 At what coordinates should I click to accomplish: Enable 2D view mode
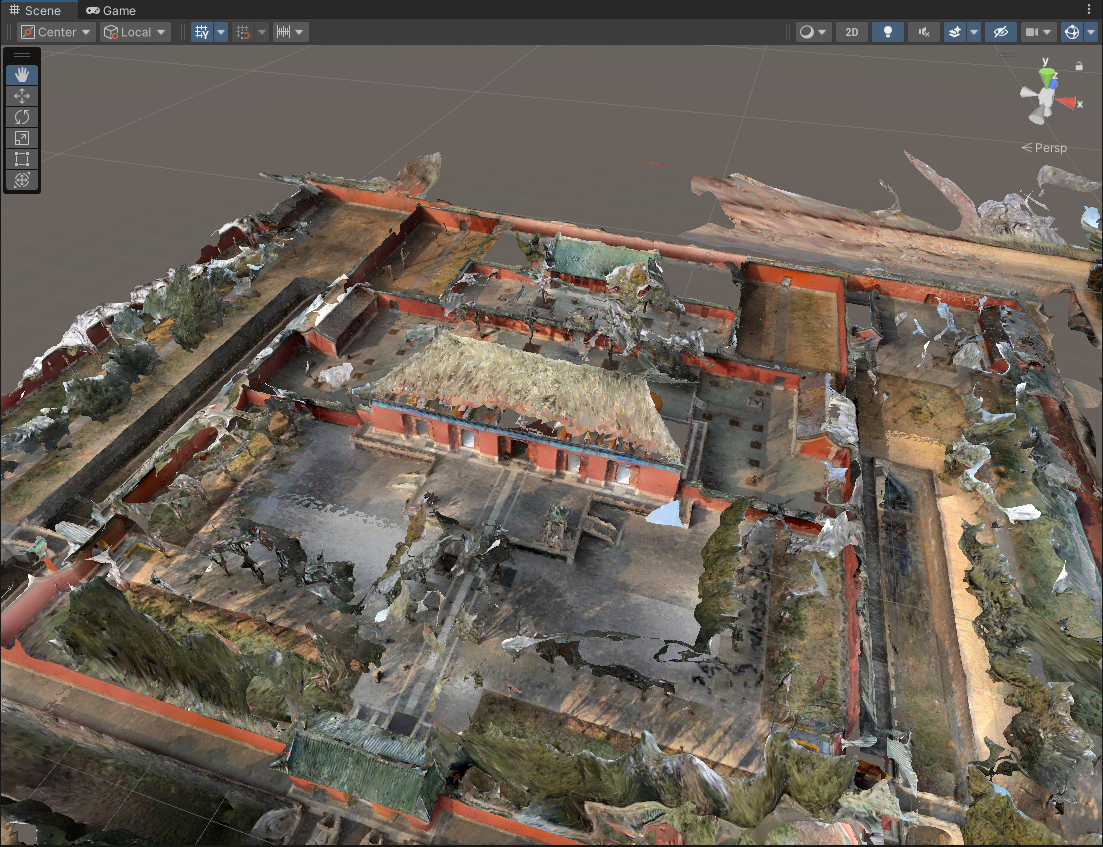pyautogui.click(x=851, y=32)
